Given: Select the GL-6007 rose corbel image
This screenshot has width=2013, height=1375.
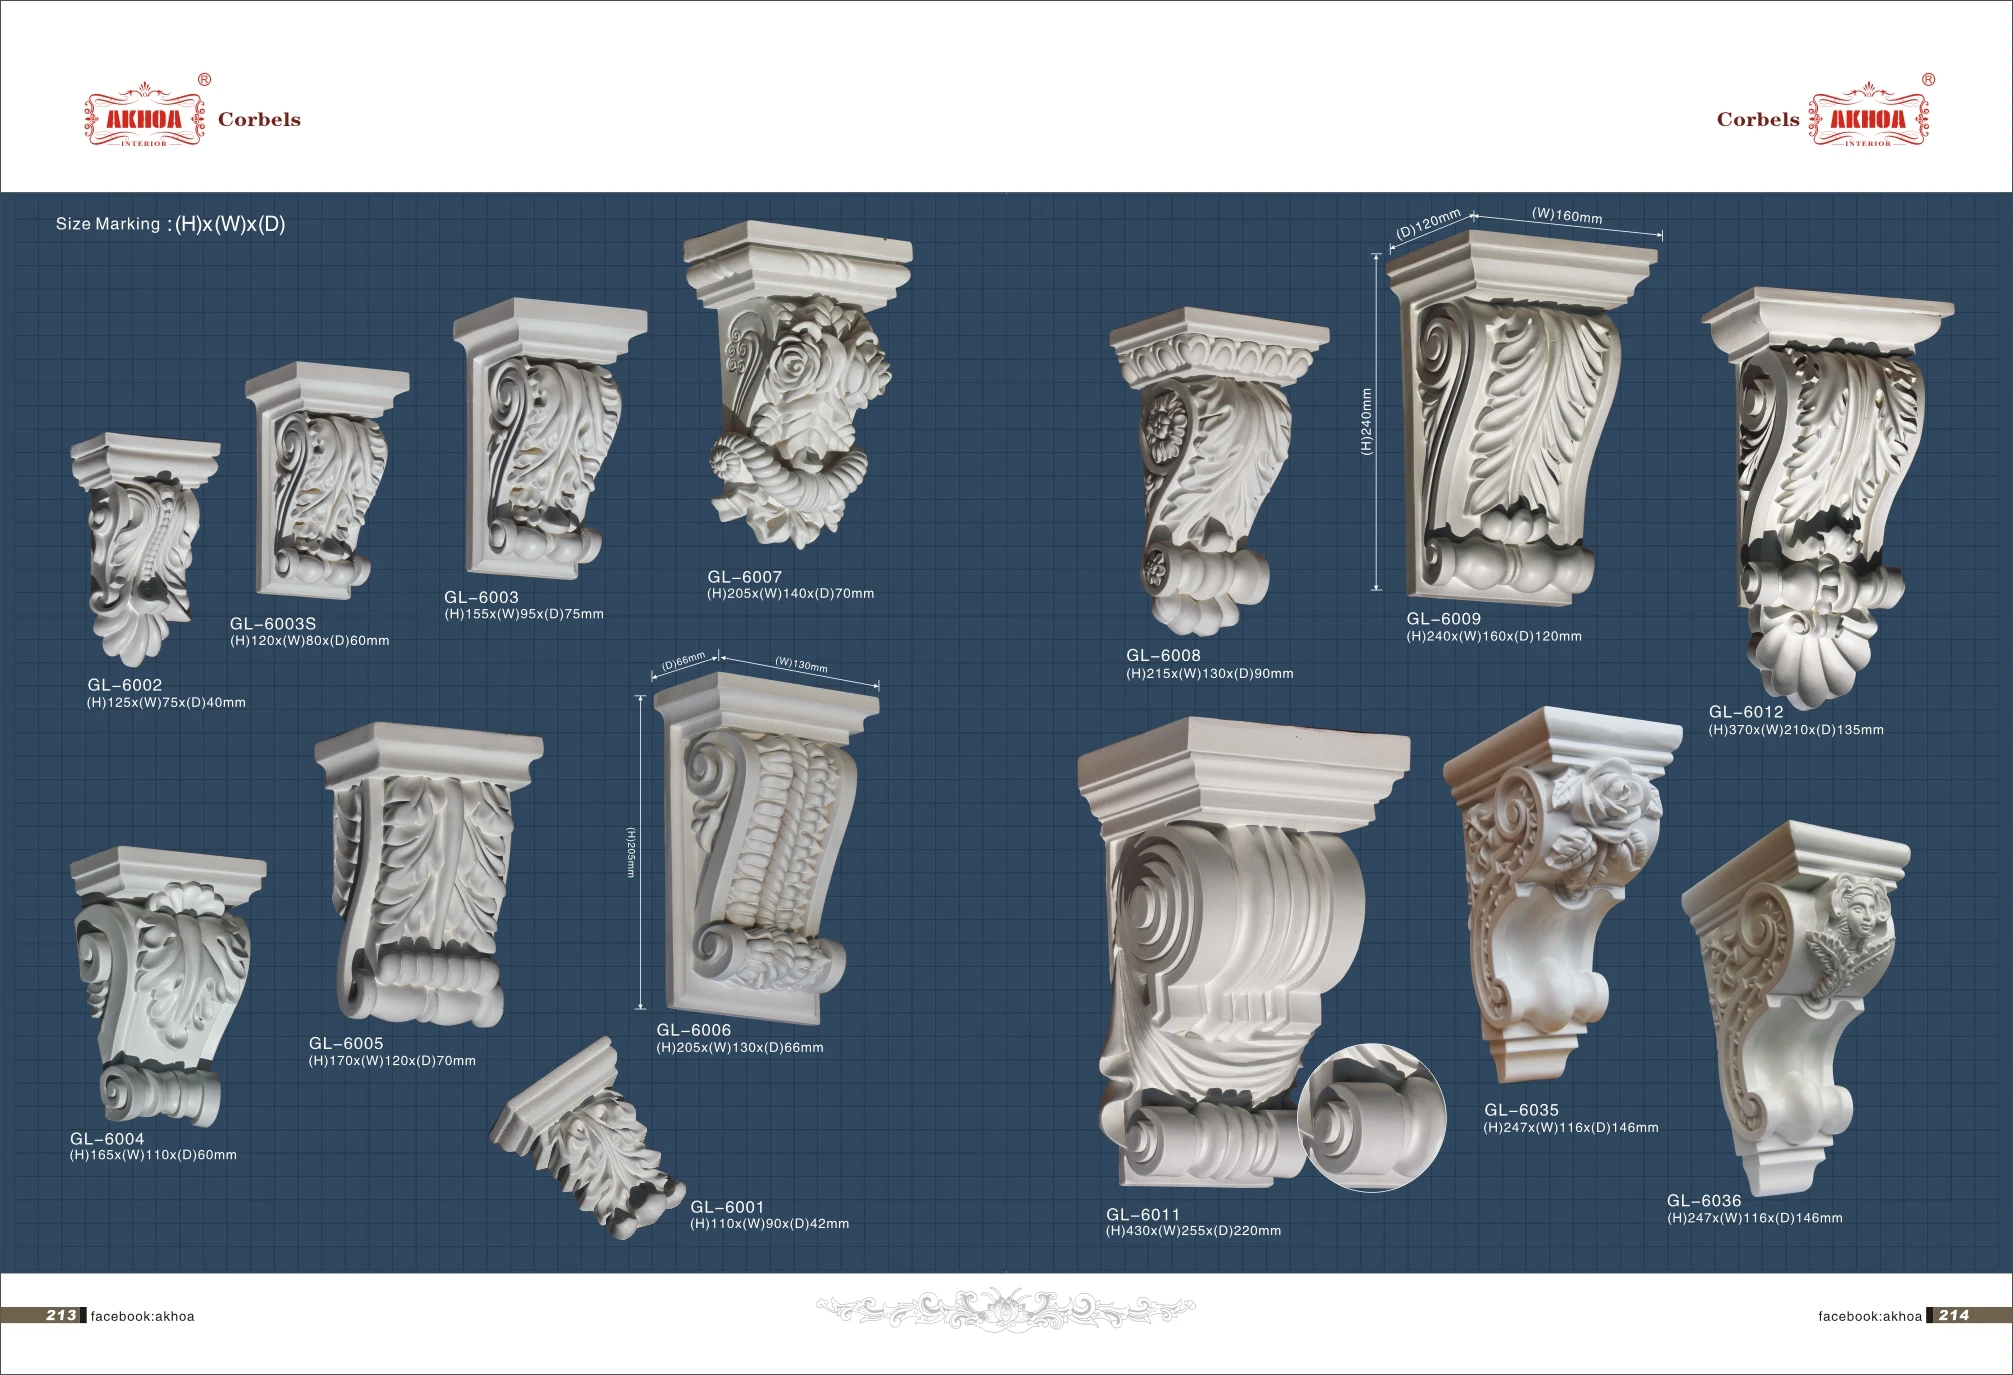Looking at the screenshot, I should coord(798,385).
